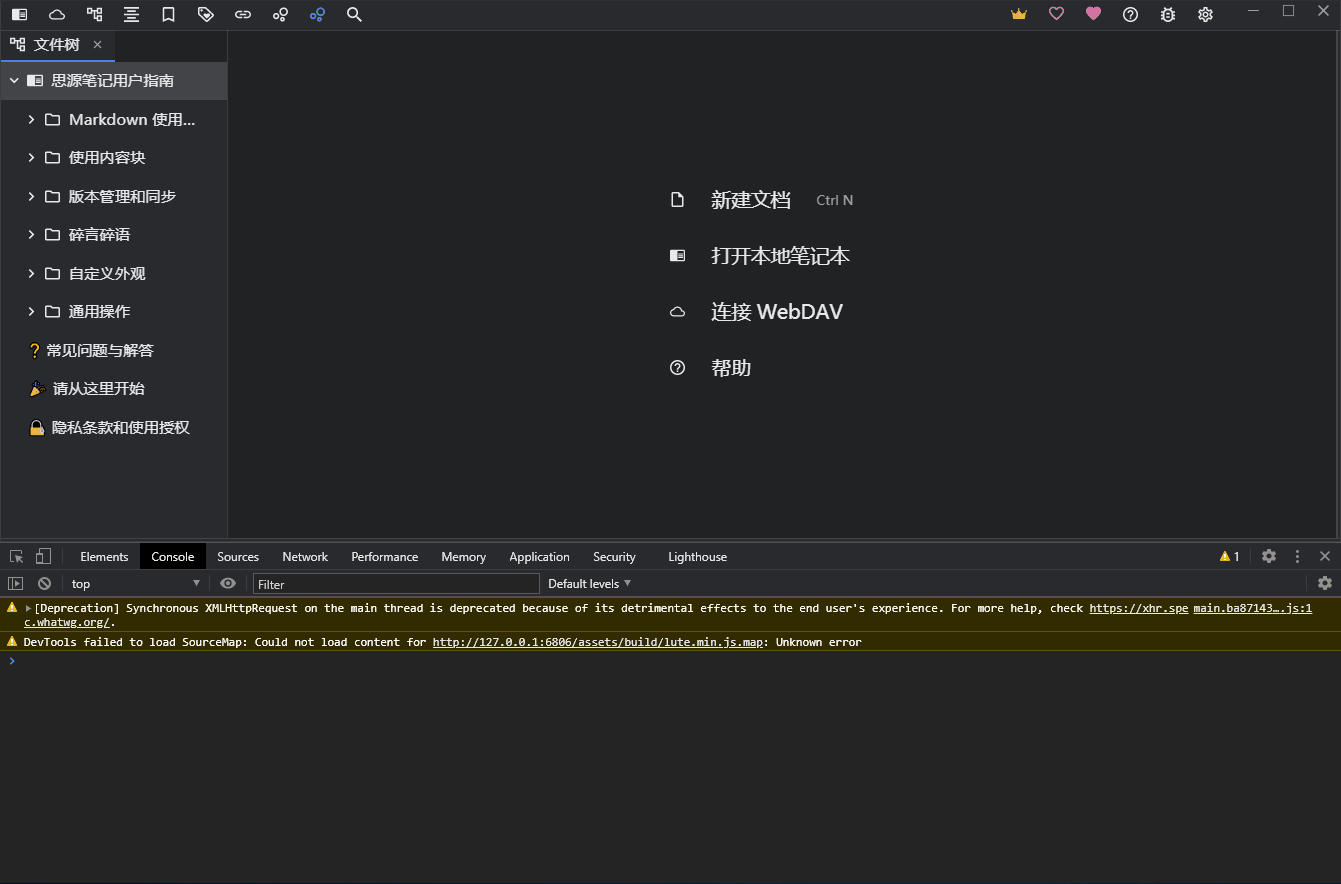
Task: Open the backlinks link icon
Action: (x=243, y=15)
